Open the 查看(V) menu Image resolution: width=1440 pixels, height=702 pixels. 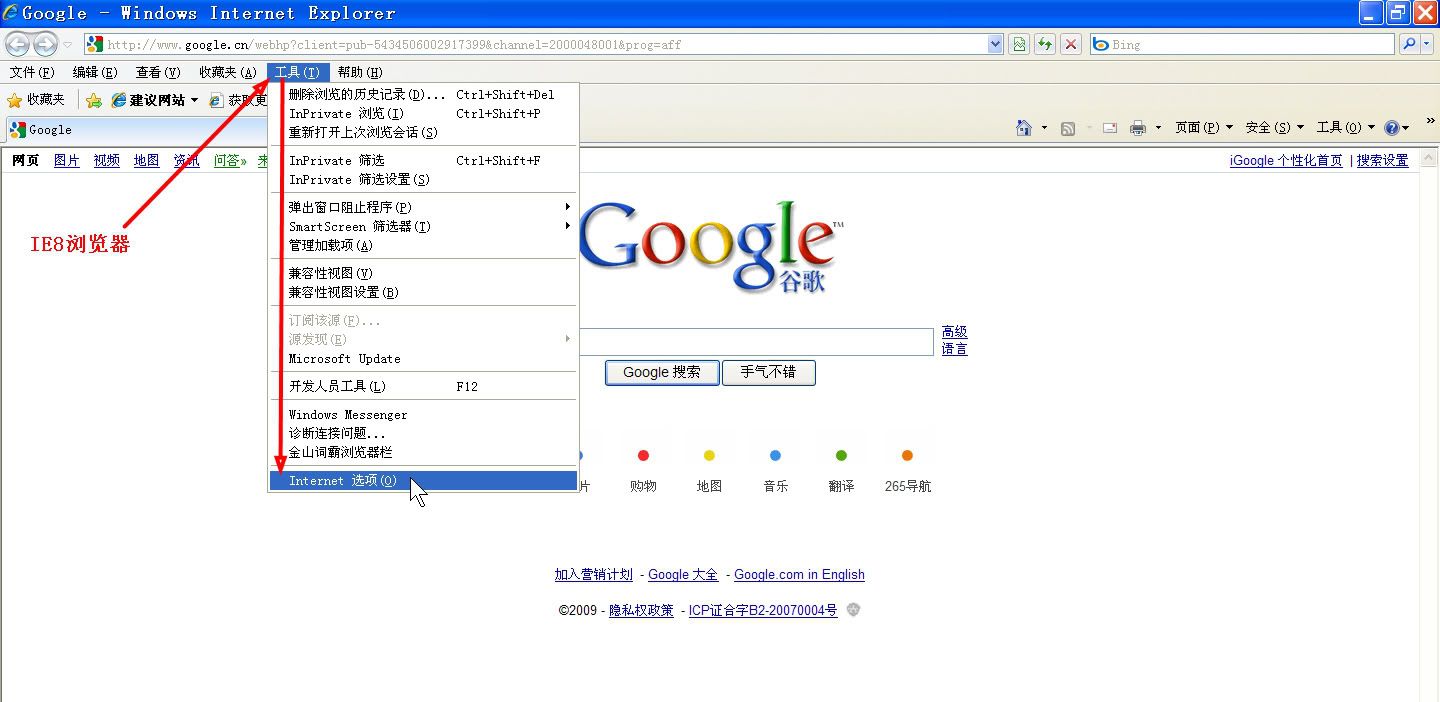158,72
